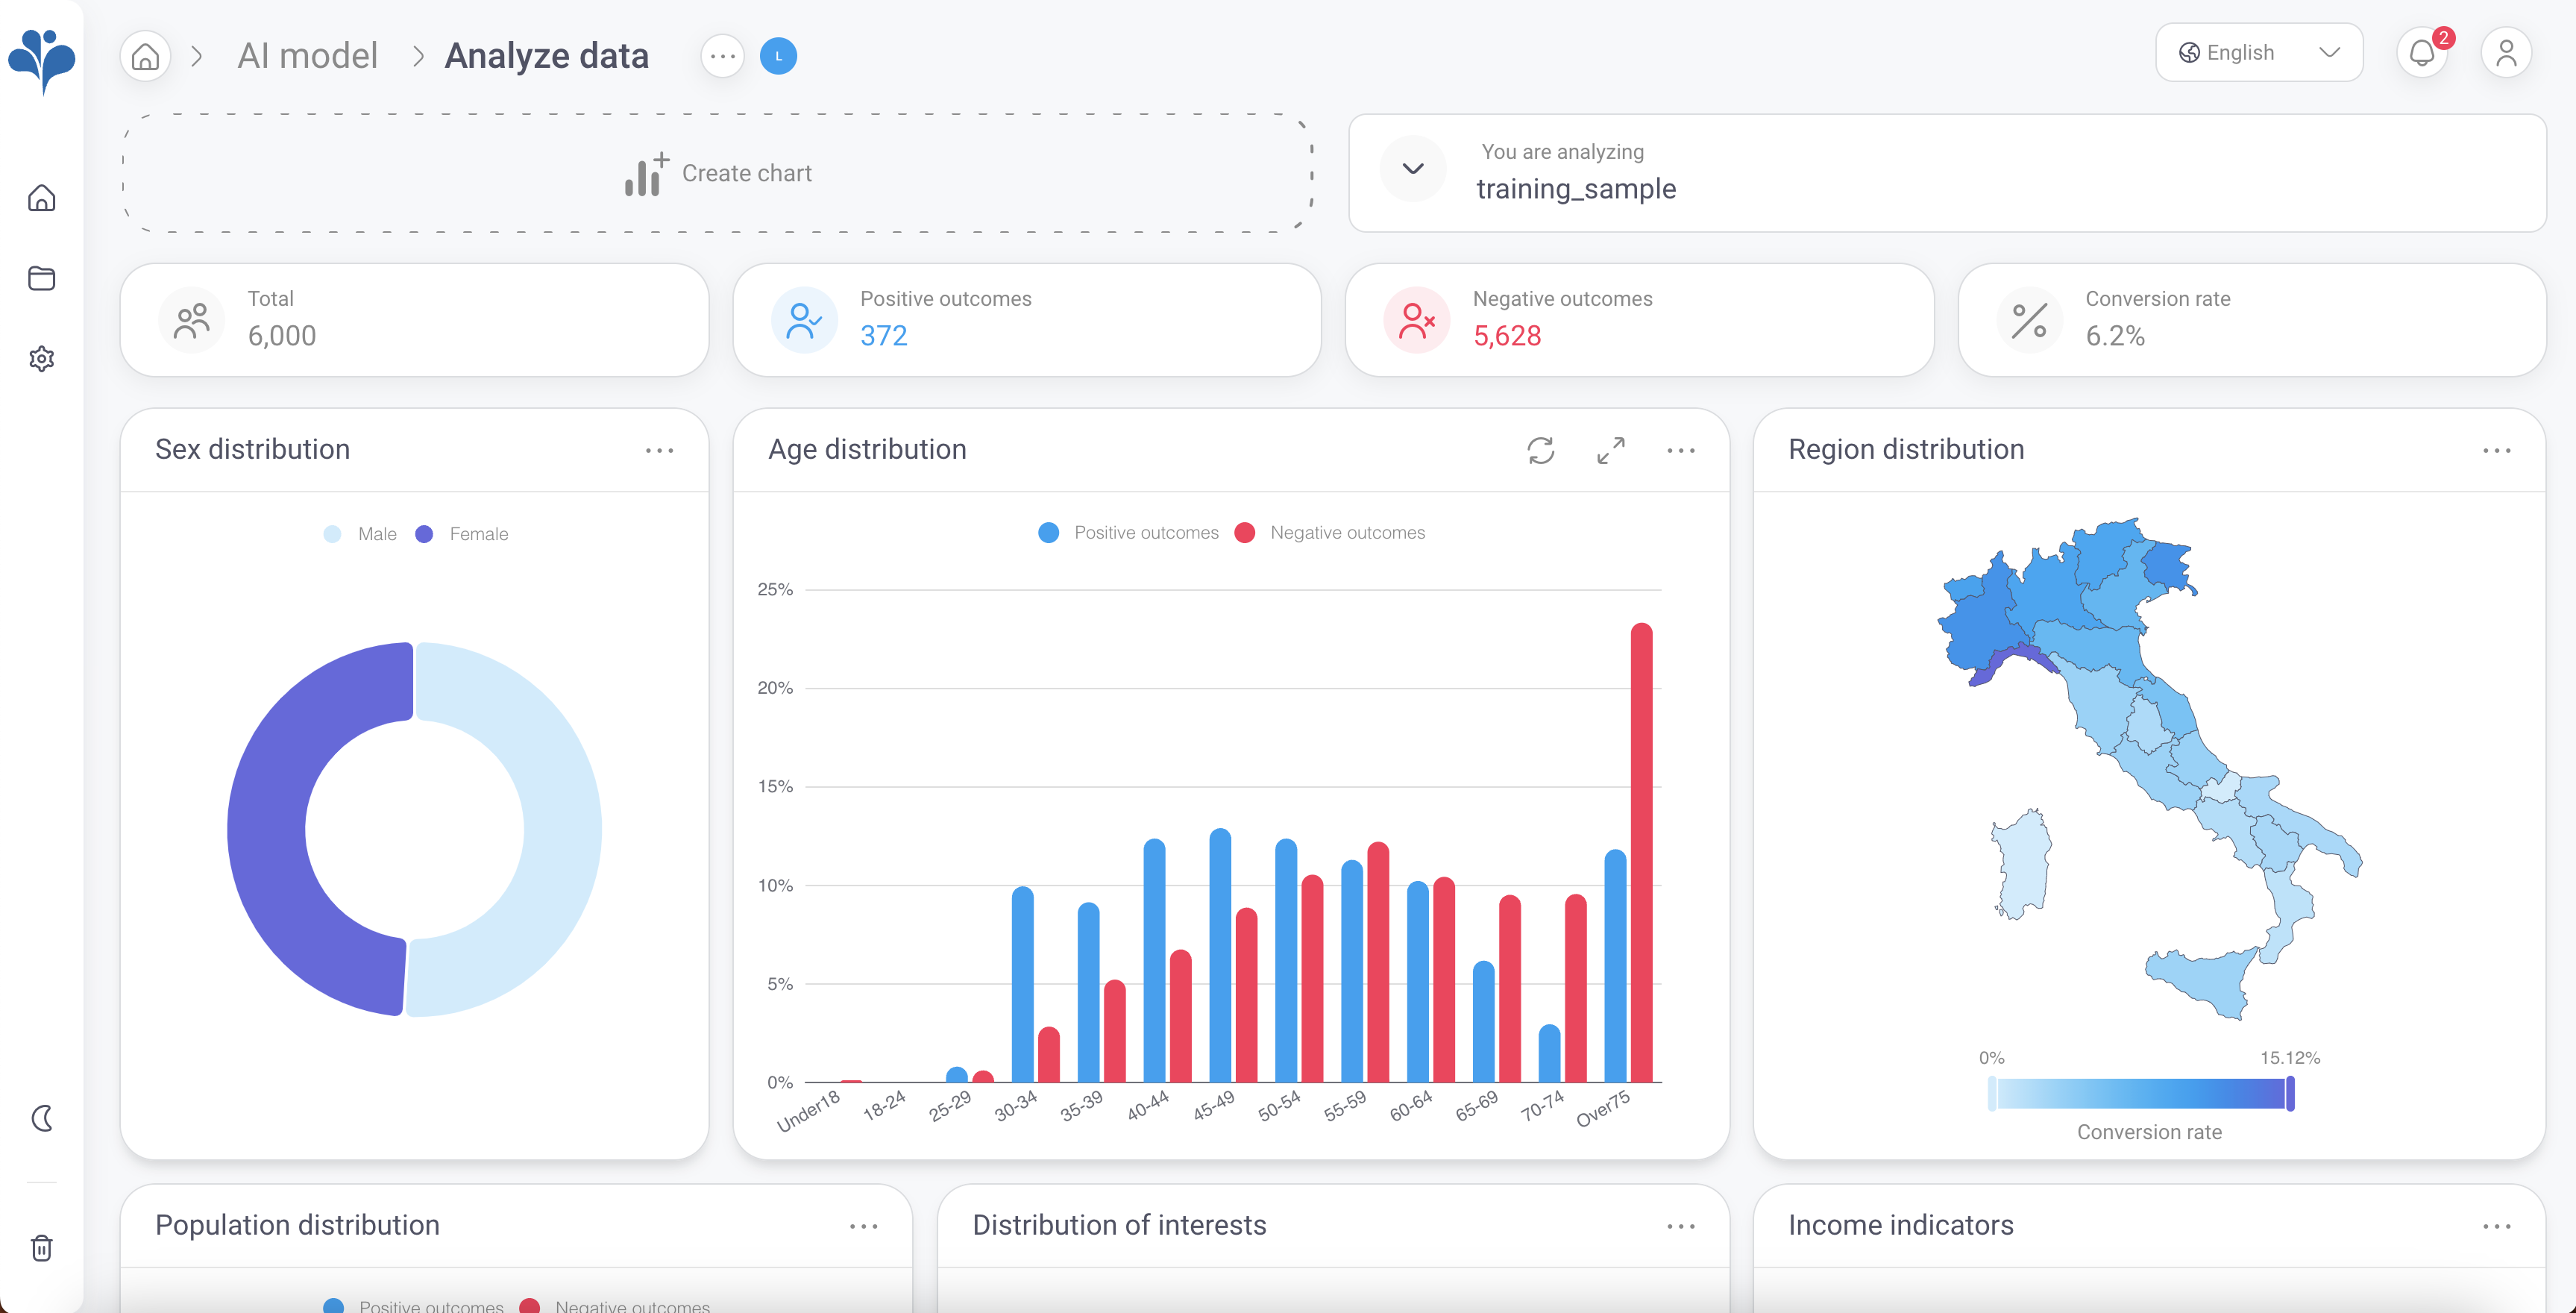Click the Create chart button
This screenshot has height=1313, width=2576.
pyautogui.click(x=717, y=173)
